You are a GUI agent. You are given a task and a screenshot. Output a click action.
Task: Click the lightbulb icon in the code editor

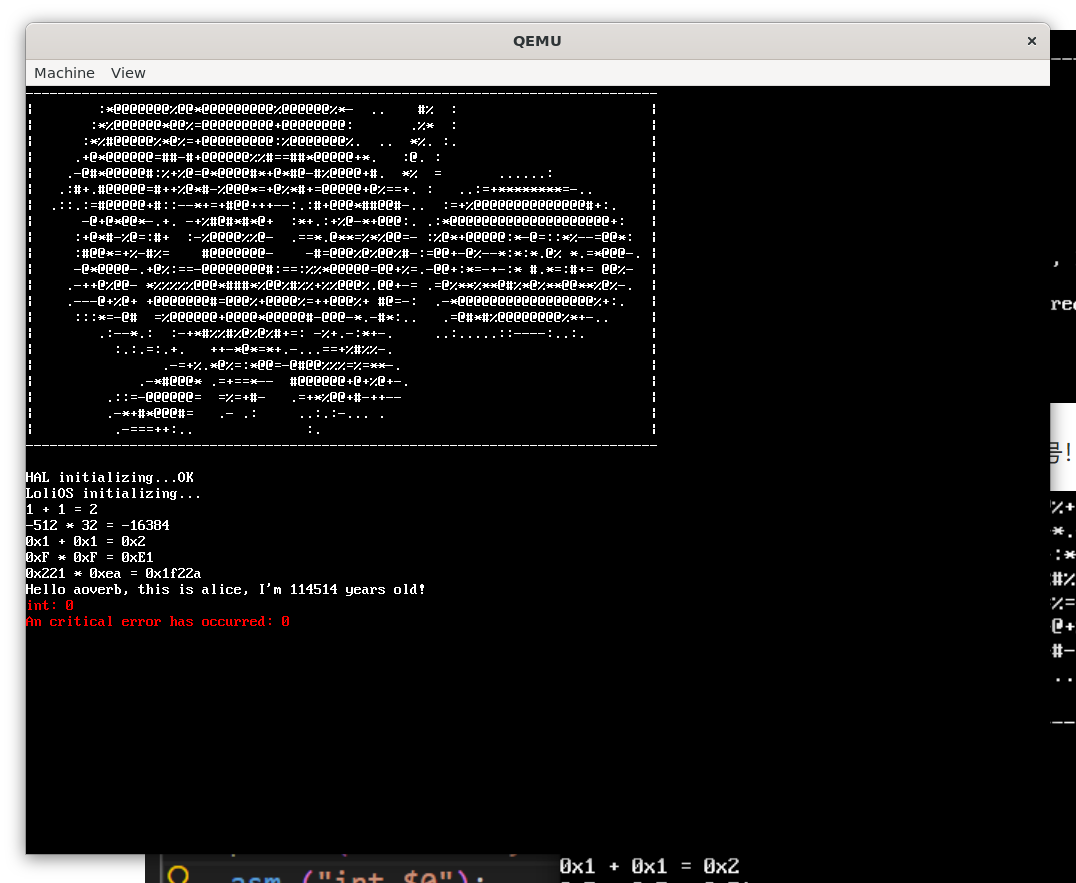[x=179, y=876]
